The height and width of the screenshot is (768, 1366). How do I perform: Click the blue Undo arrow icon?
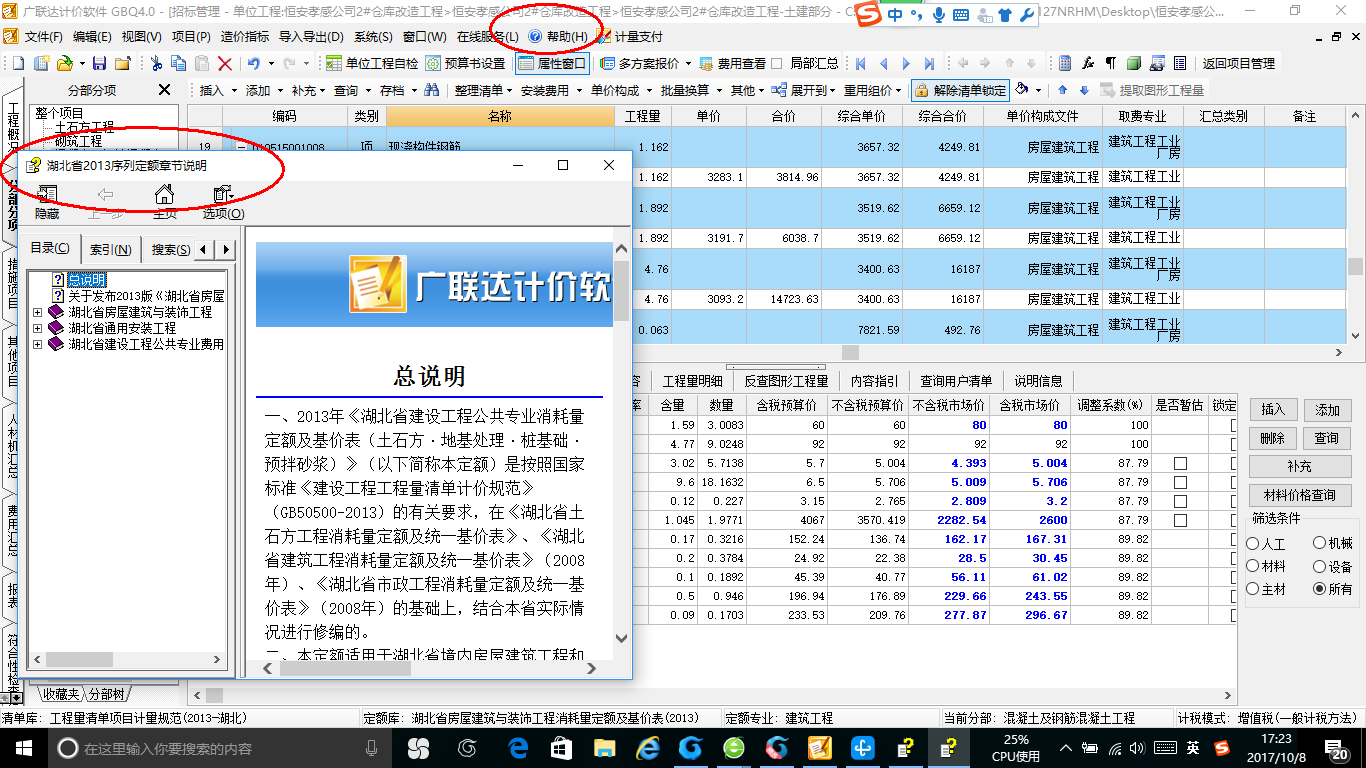point(254,63)
